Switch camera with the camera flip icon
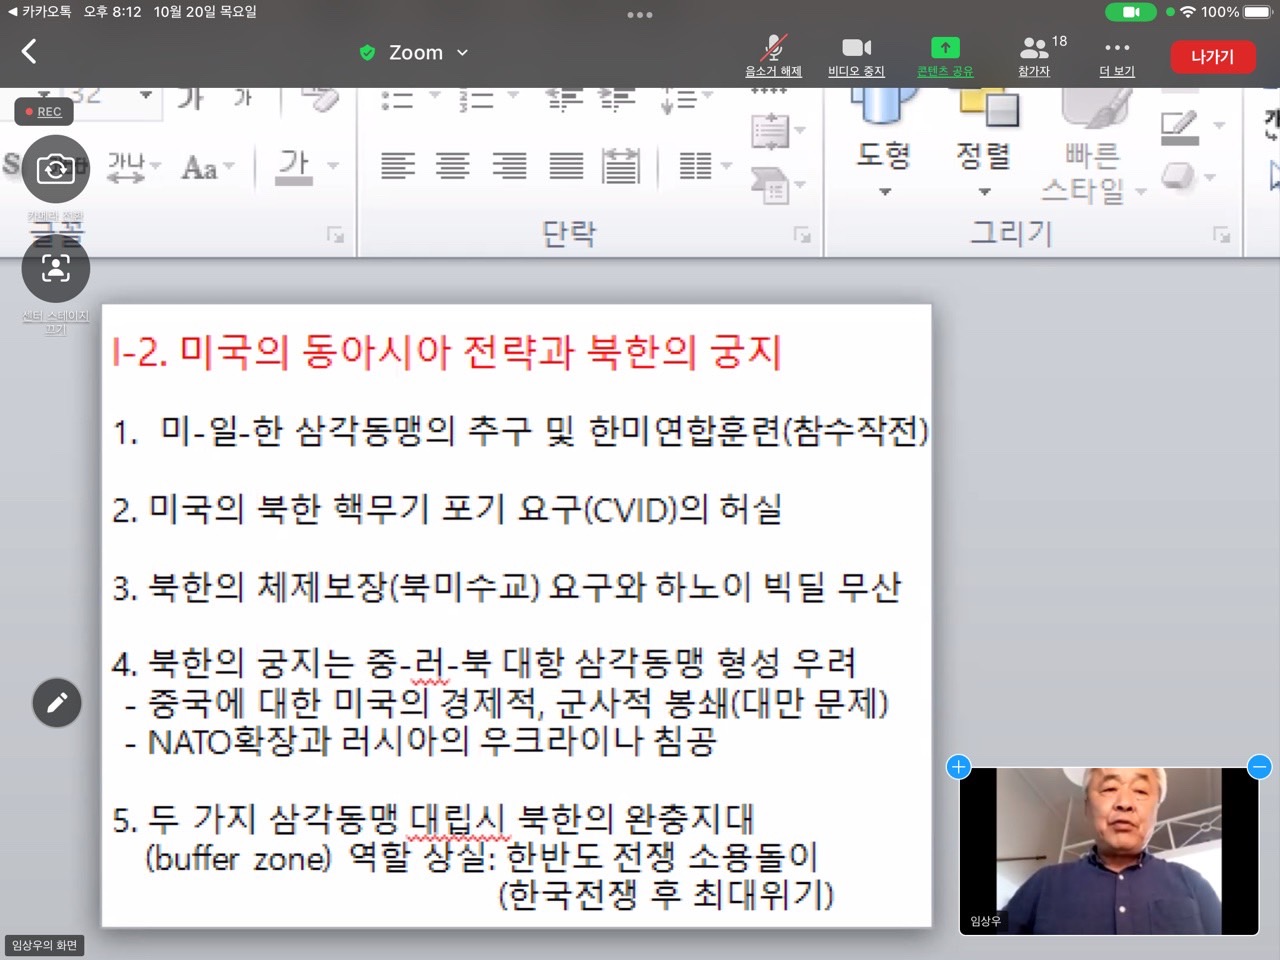The width and height of the screenshot is (1280, 960). (56, 169)
